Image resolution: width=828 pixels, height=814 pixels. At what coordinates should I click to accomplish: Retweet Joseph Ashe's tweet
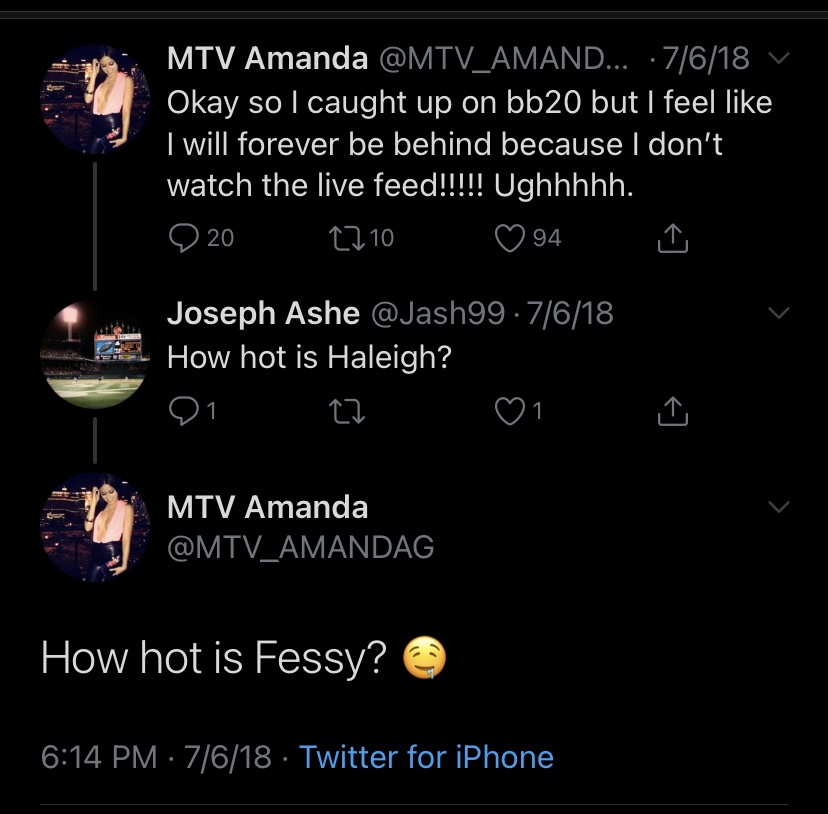point(346,411)
